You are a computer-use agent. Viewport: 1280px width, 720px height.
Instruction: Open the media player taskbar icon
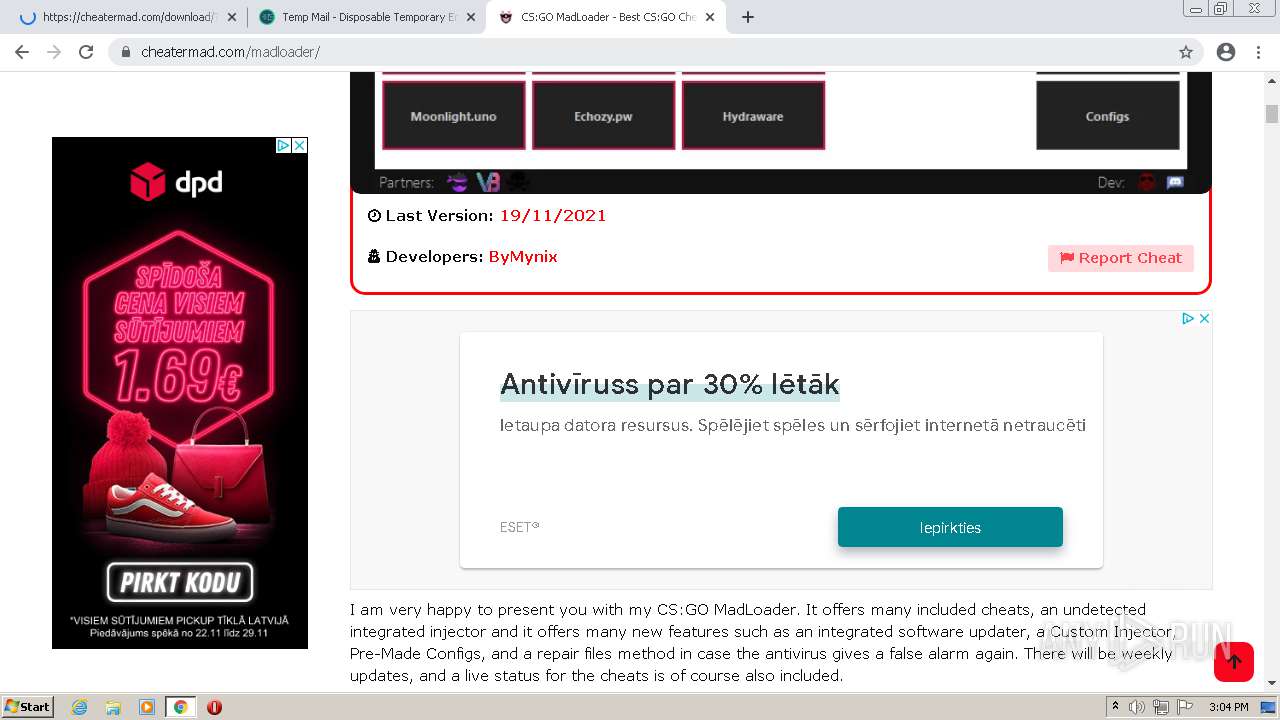tap(147, 707)
